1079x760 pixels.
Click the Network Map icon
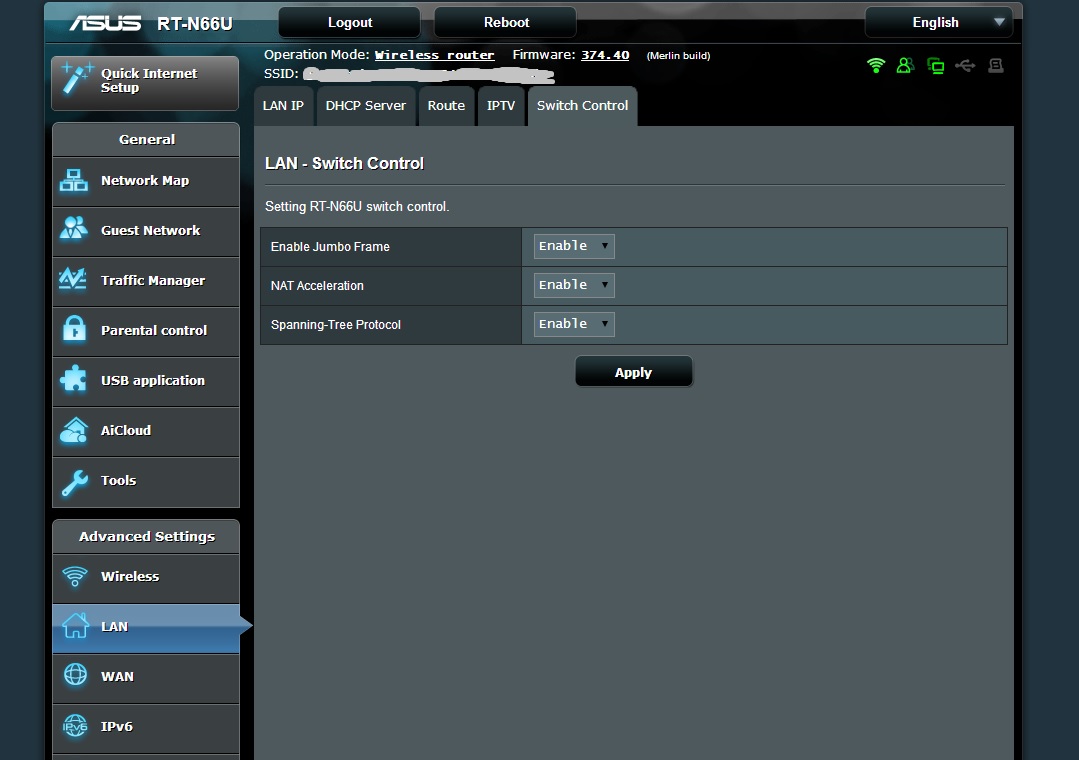[x=74, y=180]
